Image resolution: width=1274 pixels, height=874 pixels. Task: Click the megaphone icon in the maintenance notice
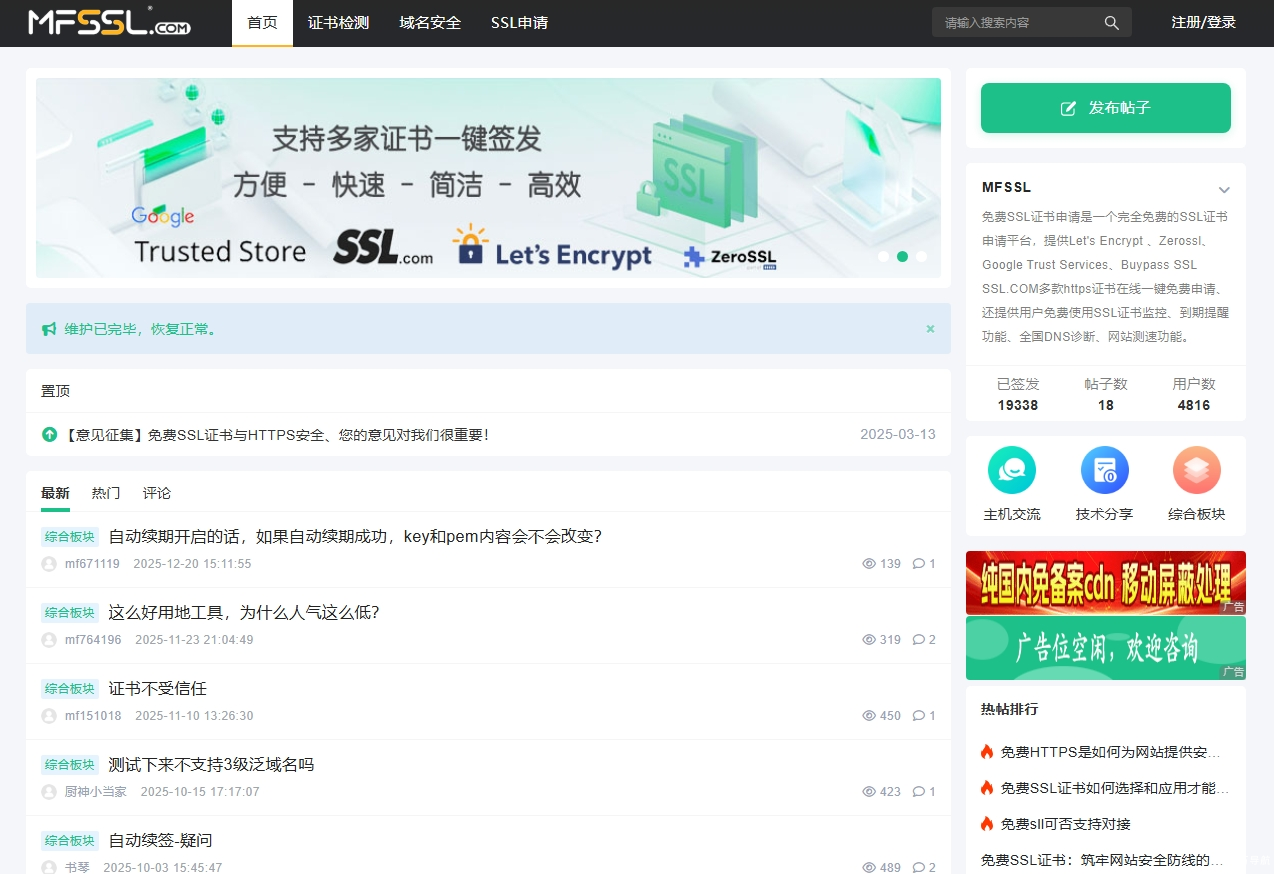tap(48, 328)
